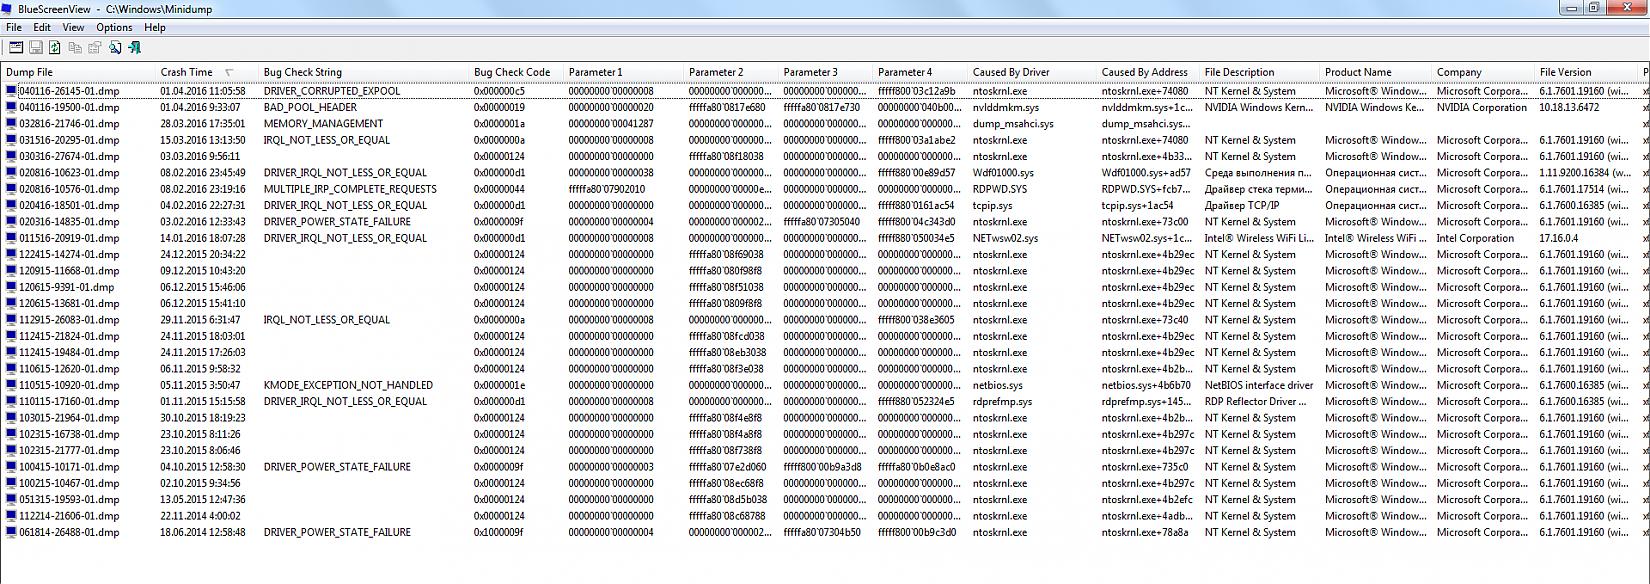Select BAD_POOL_HEADER bug check string cell
Viewport: 1650px width, 584px height.
point(310,107)
